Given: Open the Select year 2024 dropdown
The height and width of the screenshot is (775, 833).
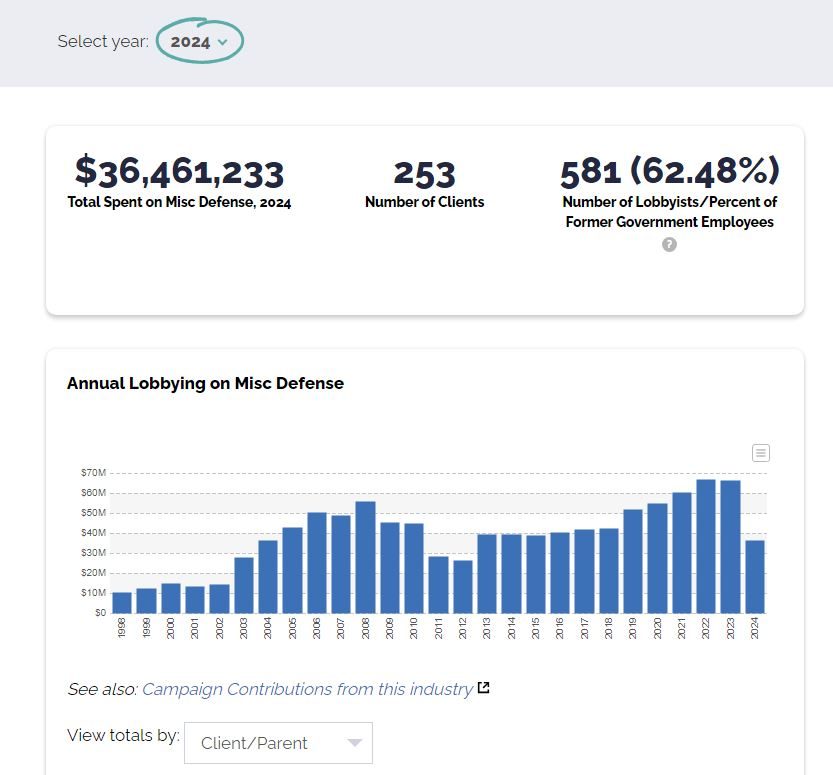Looking at the screenshot, I should coord(199,42).
